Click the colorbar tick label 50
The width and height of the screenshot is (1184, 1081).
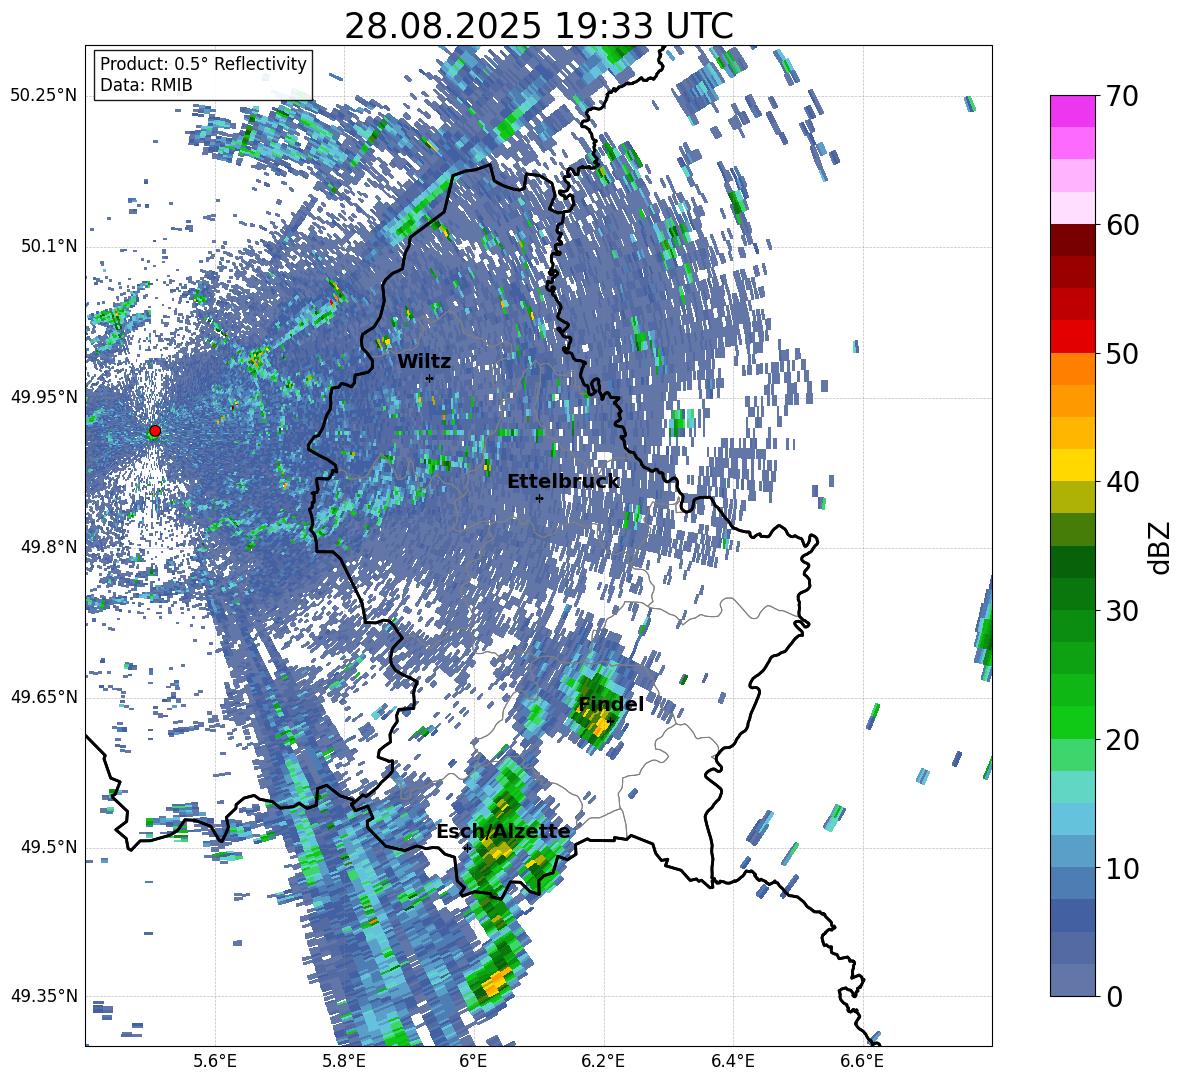1122,353
